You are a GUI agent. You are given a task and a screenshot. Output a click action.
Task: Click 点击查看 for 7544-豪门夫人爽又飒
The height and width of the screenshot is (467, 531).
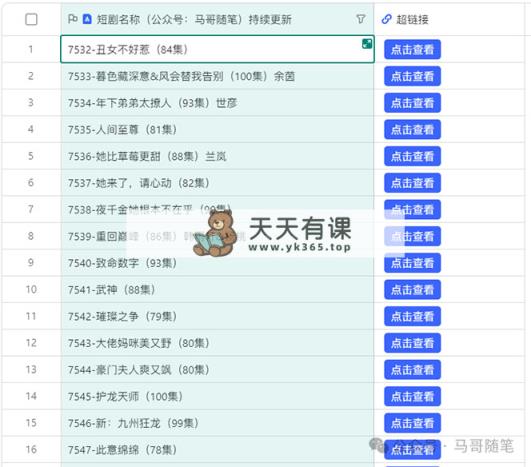click(x=412, y=370)
